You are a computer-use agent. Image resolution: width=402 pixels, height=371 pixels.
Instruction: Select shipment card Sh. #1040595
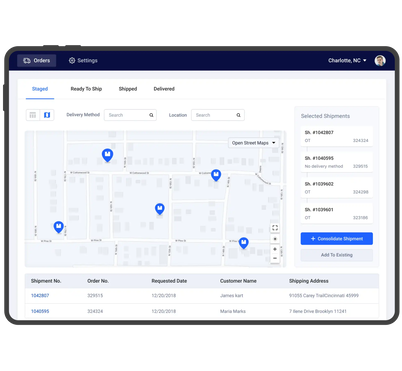pos(336,162)
